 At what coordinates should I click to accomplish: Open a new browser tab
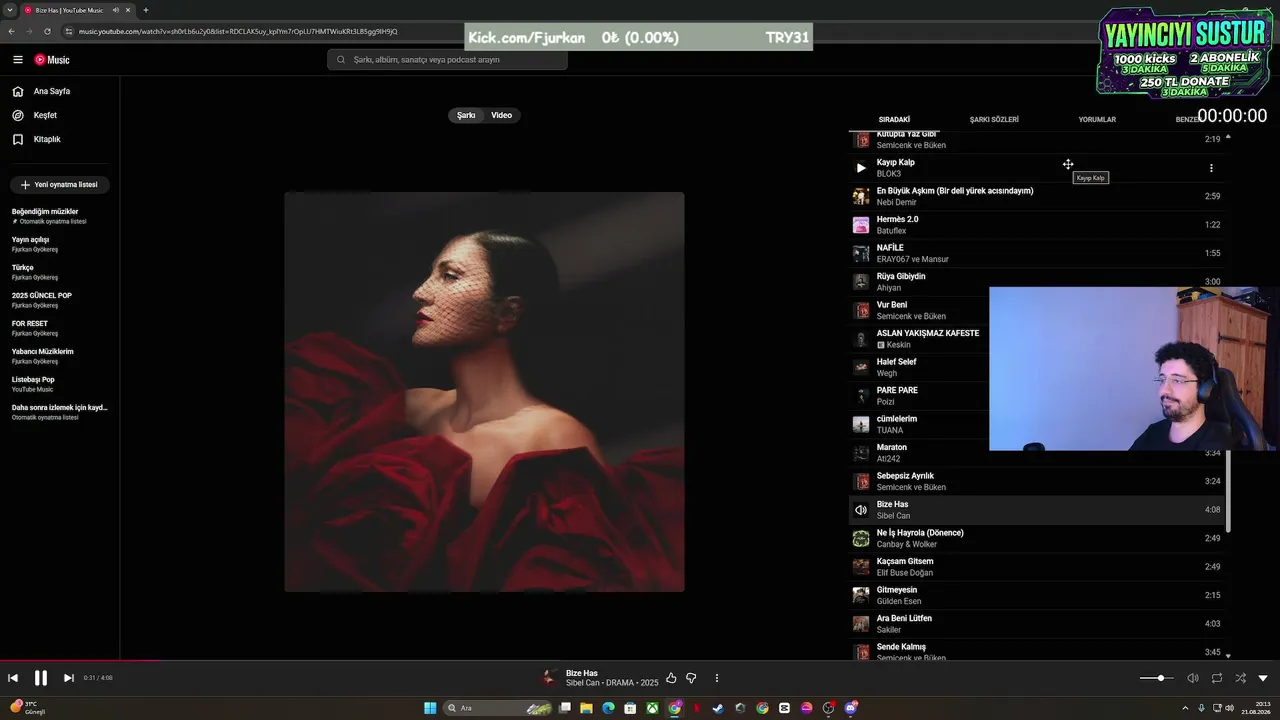[x=145, y=10]
